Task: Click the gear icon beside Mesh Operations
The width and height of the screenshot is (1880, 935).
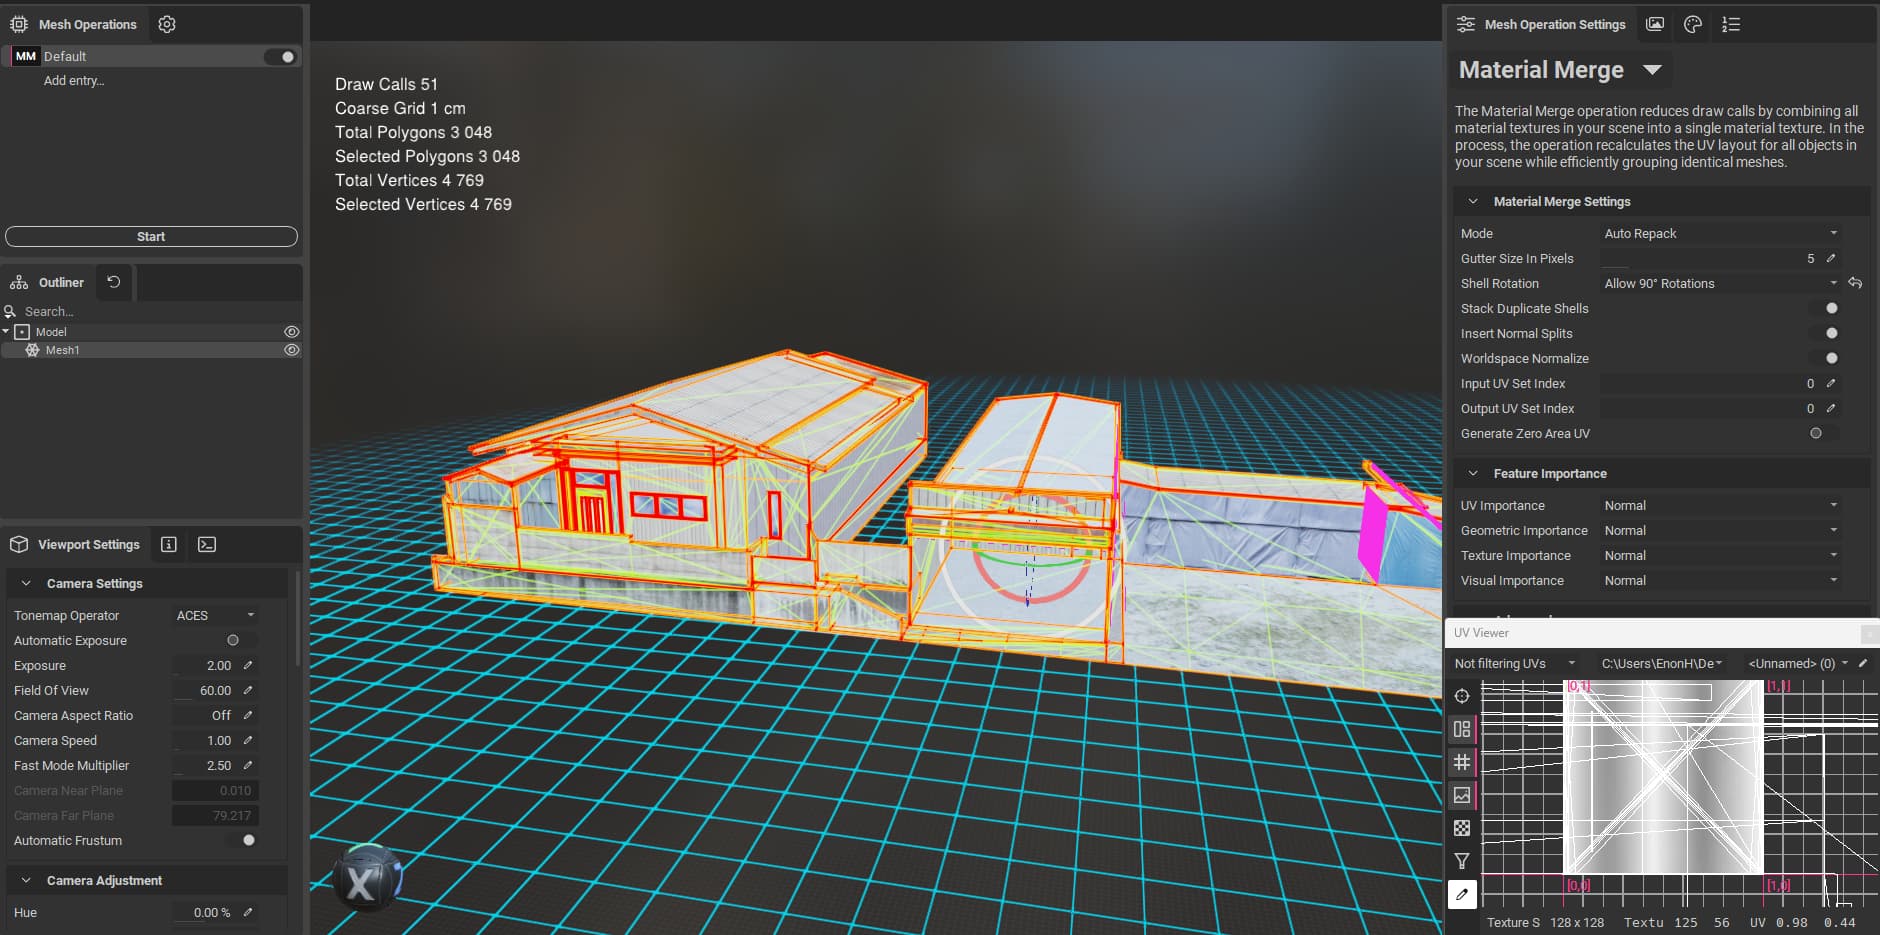Action: click(167, 24)
